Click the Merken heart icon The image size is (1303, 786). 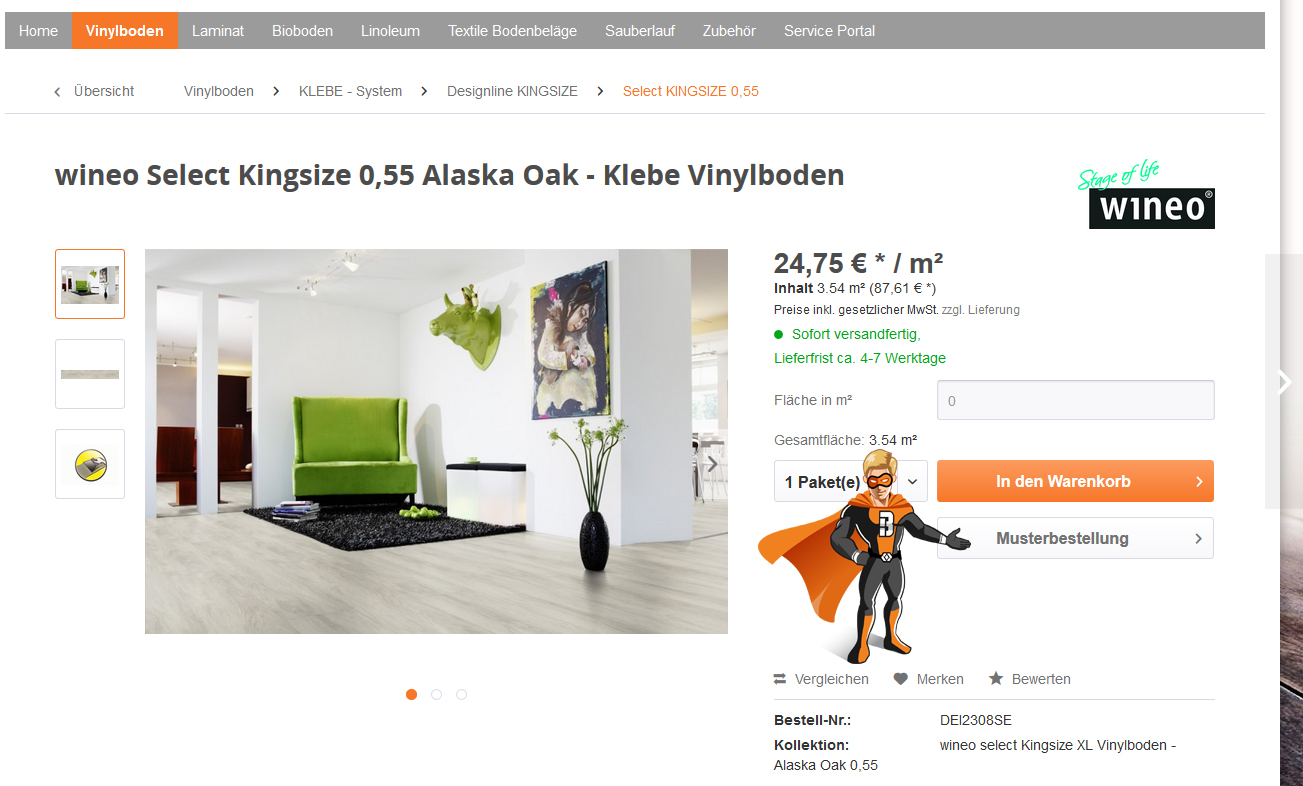pyautogui.click(x=900, y=679)
